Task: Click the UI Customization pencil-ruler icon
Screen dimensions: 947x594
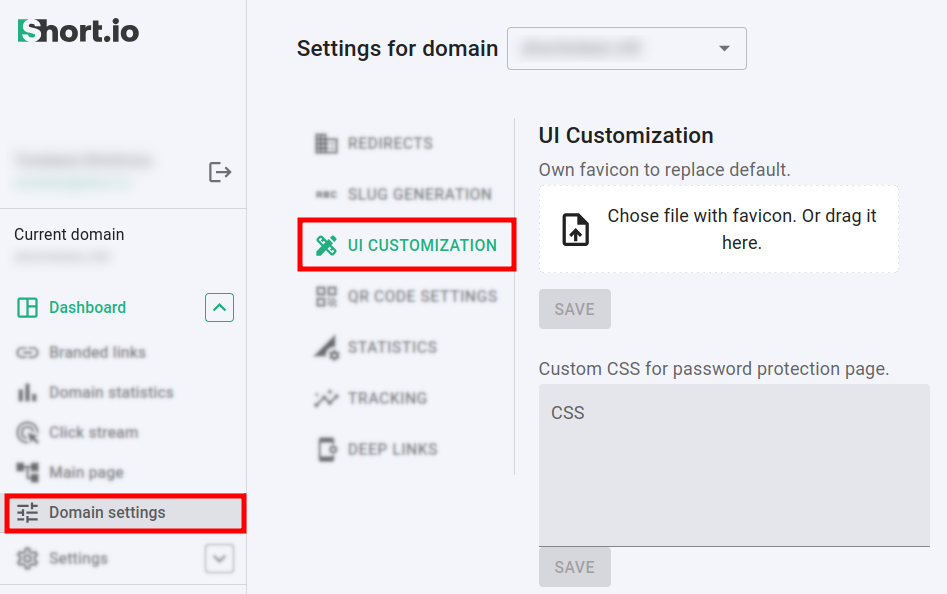Action: [x=326, y=245]
